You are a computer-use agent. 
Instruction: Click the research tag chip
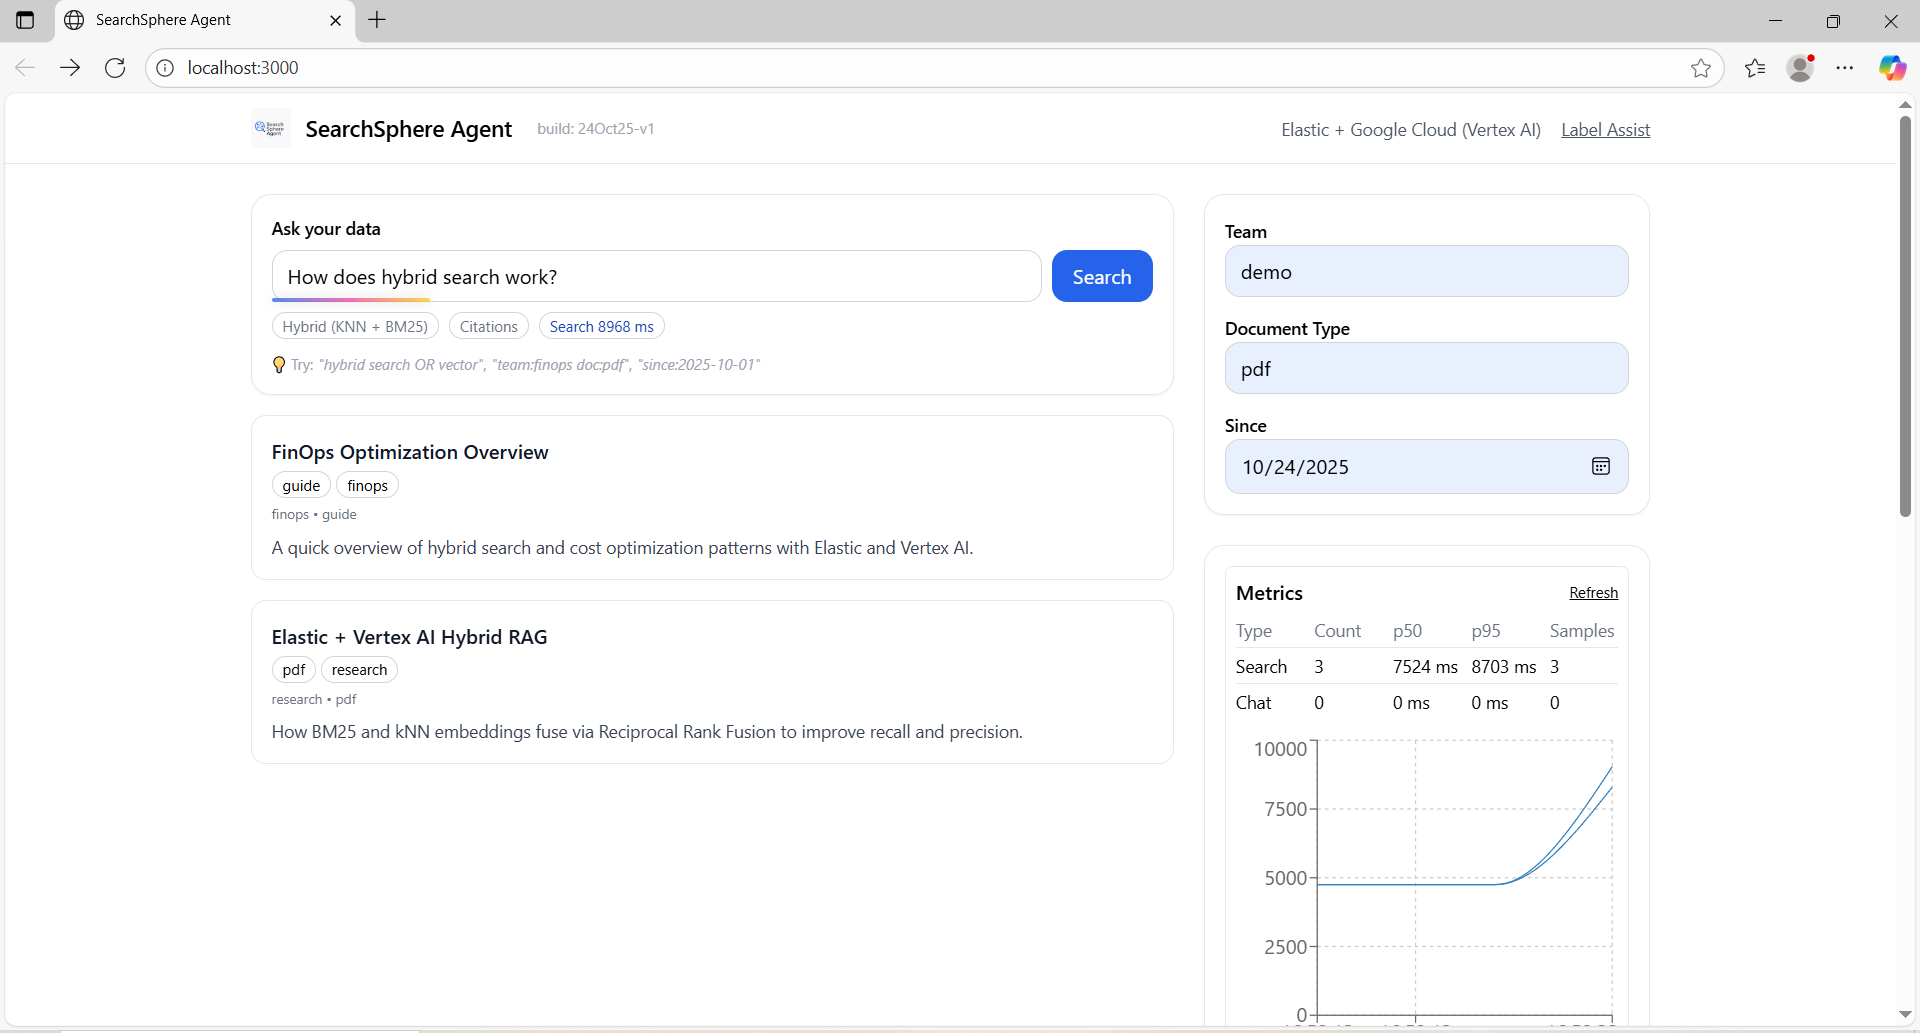[359, 669]
